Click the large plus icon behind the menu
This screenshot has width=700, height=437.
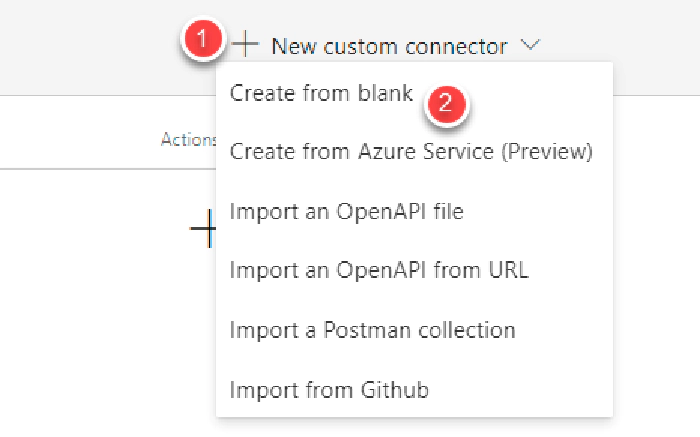tap(203, 228)
